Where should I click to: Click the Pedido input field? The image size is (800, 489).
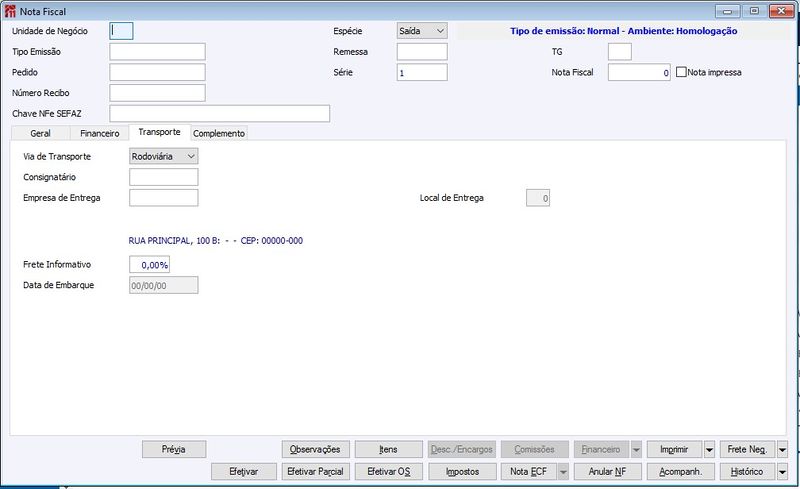158,72
